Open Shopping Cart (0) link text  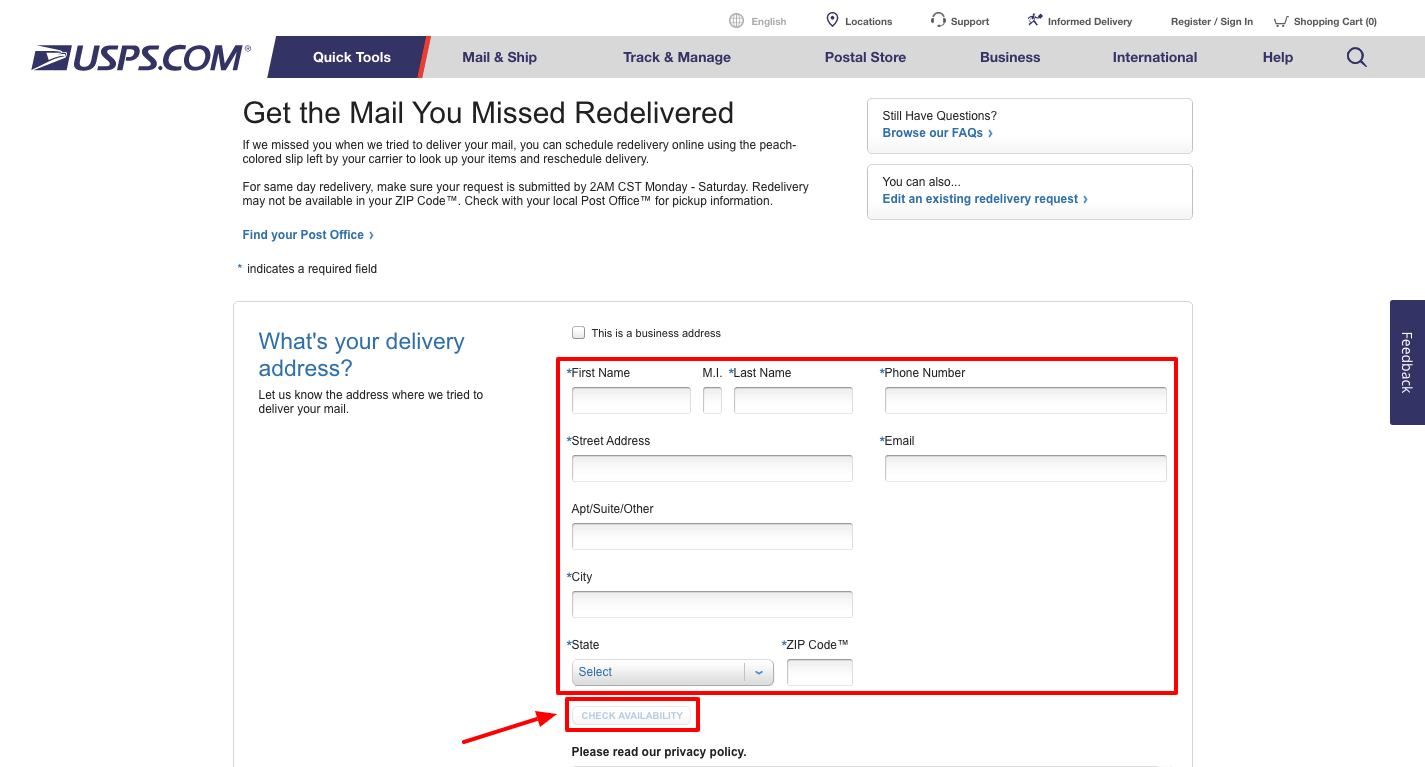tap(1335, 22)
